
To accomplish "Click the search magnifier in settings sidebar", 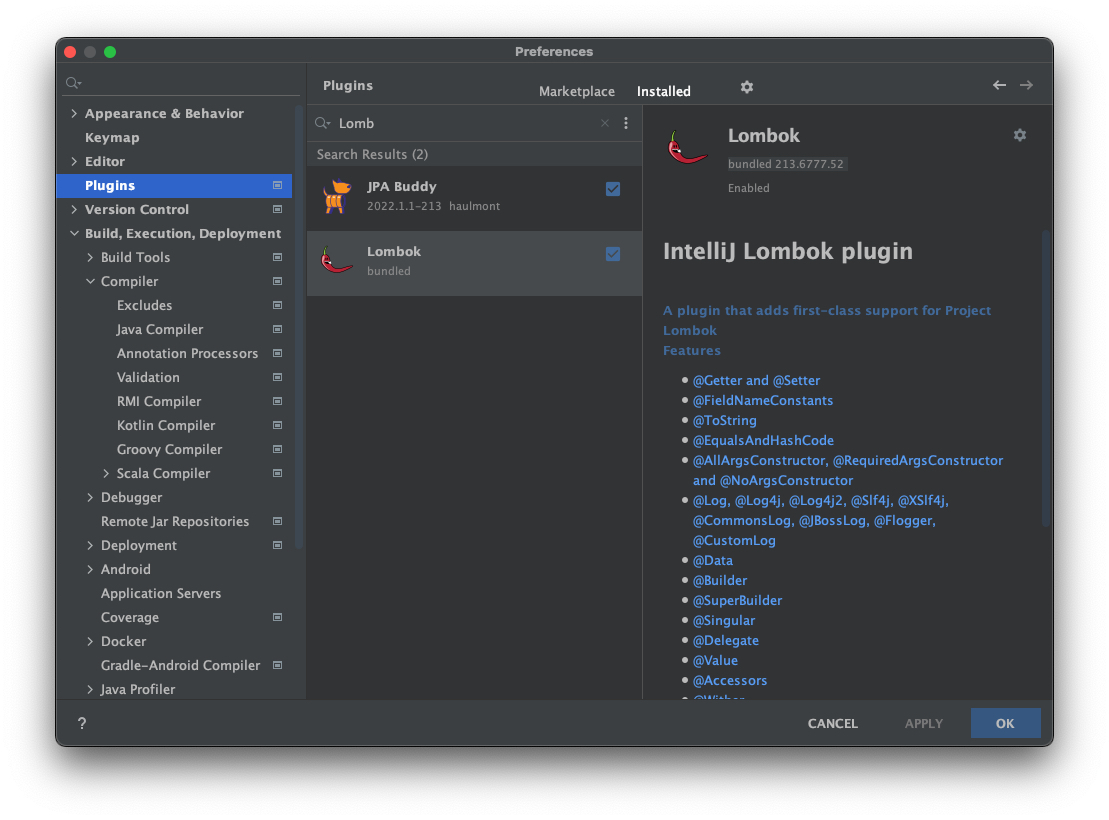I will point(74,83).
